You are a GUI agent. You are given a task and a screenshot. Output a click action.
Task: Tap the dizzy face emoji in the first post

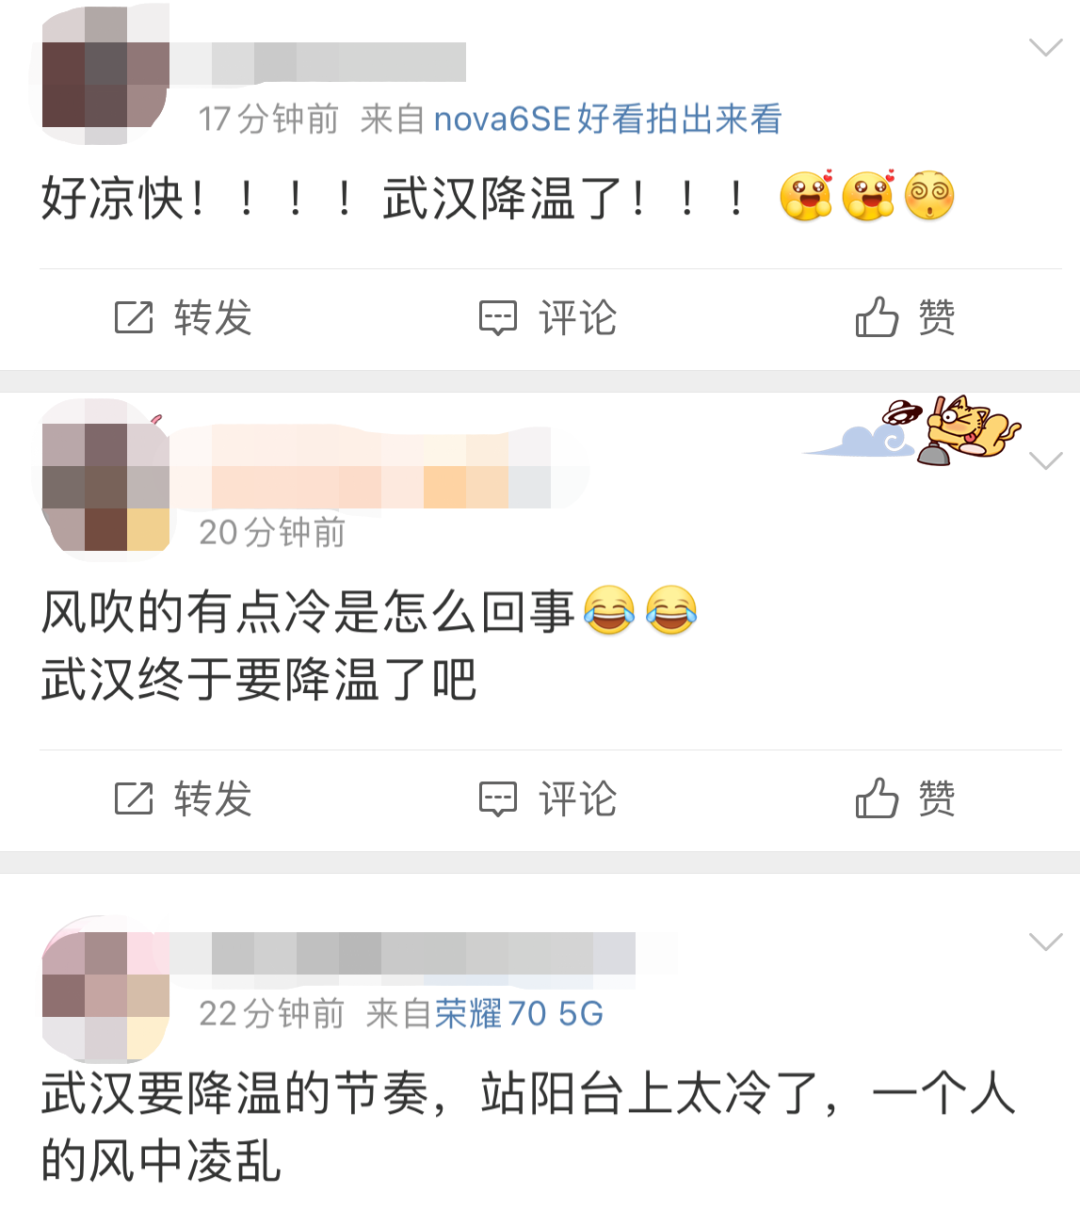pyautogui.click(x=930, y=196)
